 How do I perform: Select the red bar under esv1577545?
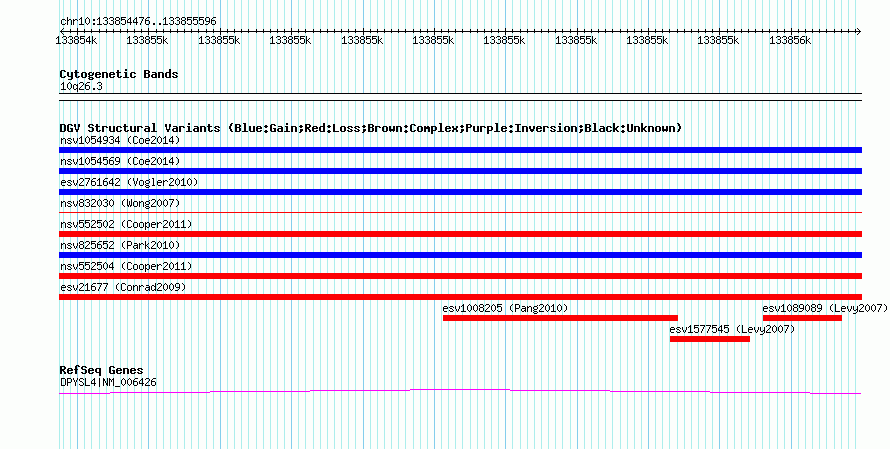pos(710,339)
